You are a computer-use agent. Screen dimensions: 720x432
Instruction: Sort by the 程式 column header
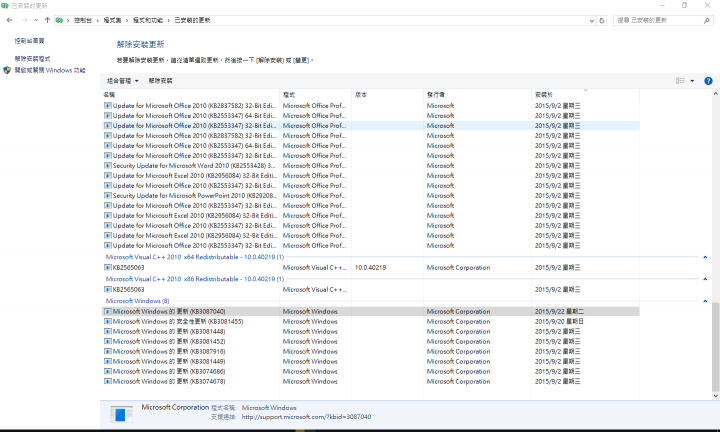point(315,95)
